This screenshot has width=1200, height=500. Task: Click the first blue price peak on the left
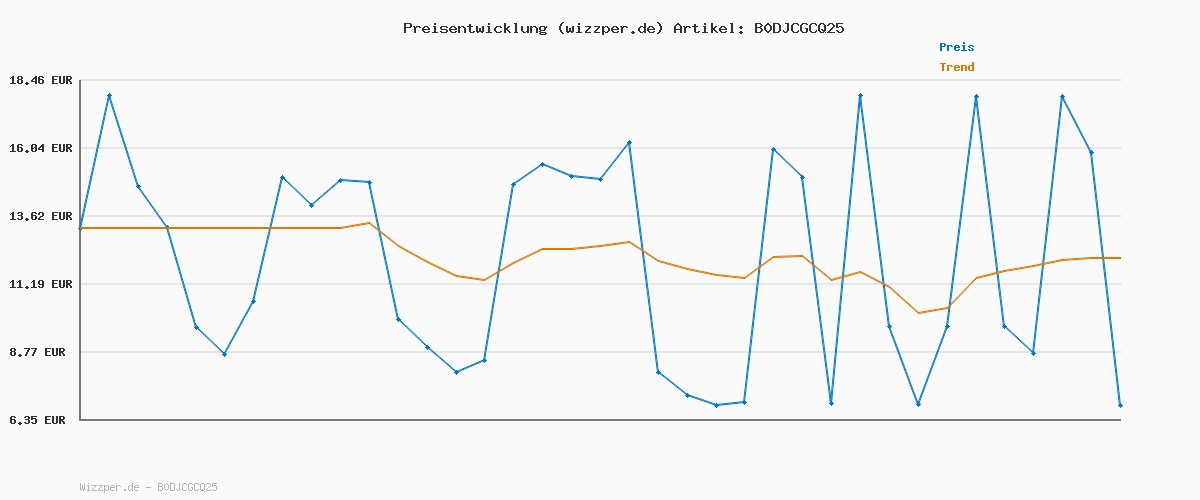(x=109, y=95)
